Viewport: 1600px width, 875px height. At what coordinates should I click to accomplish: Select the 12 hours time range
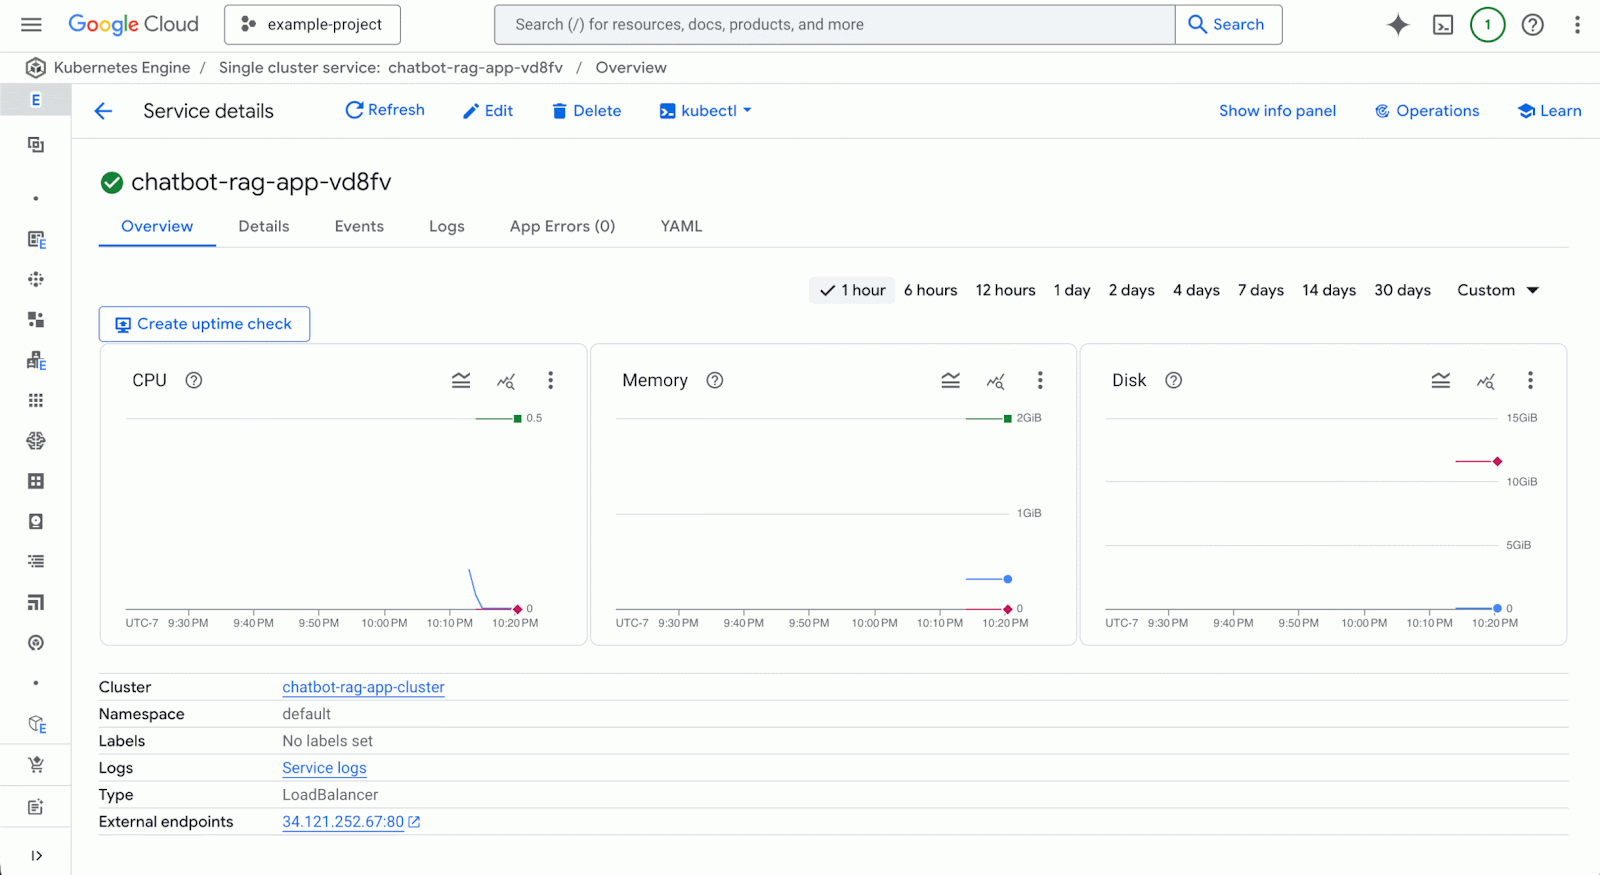[x=1006, y=290]
